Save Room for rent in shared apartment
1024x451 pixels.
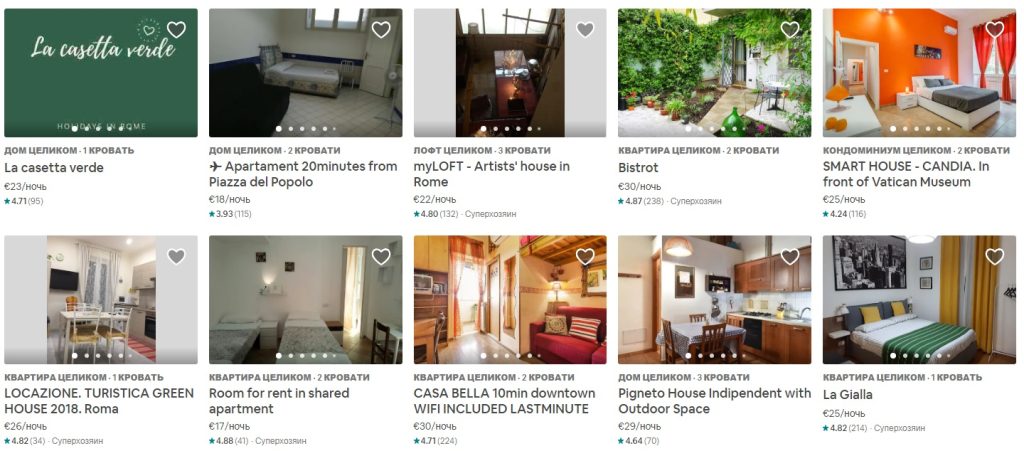pos(381,257)
